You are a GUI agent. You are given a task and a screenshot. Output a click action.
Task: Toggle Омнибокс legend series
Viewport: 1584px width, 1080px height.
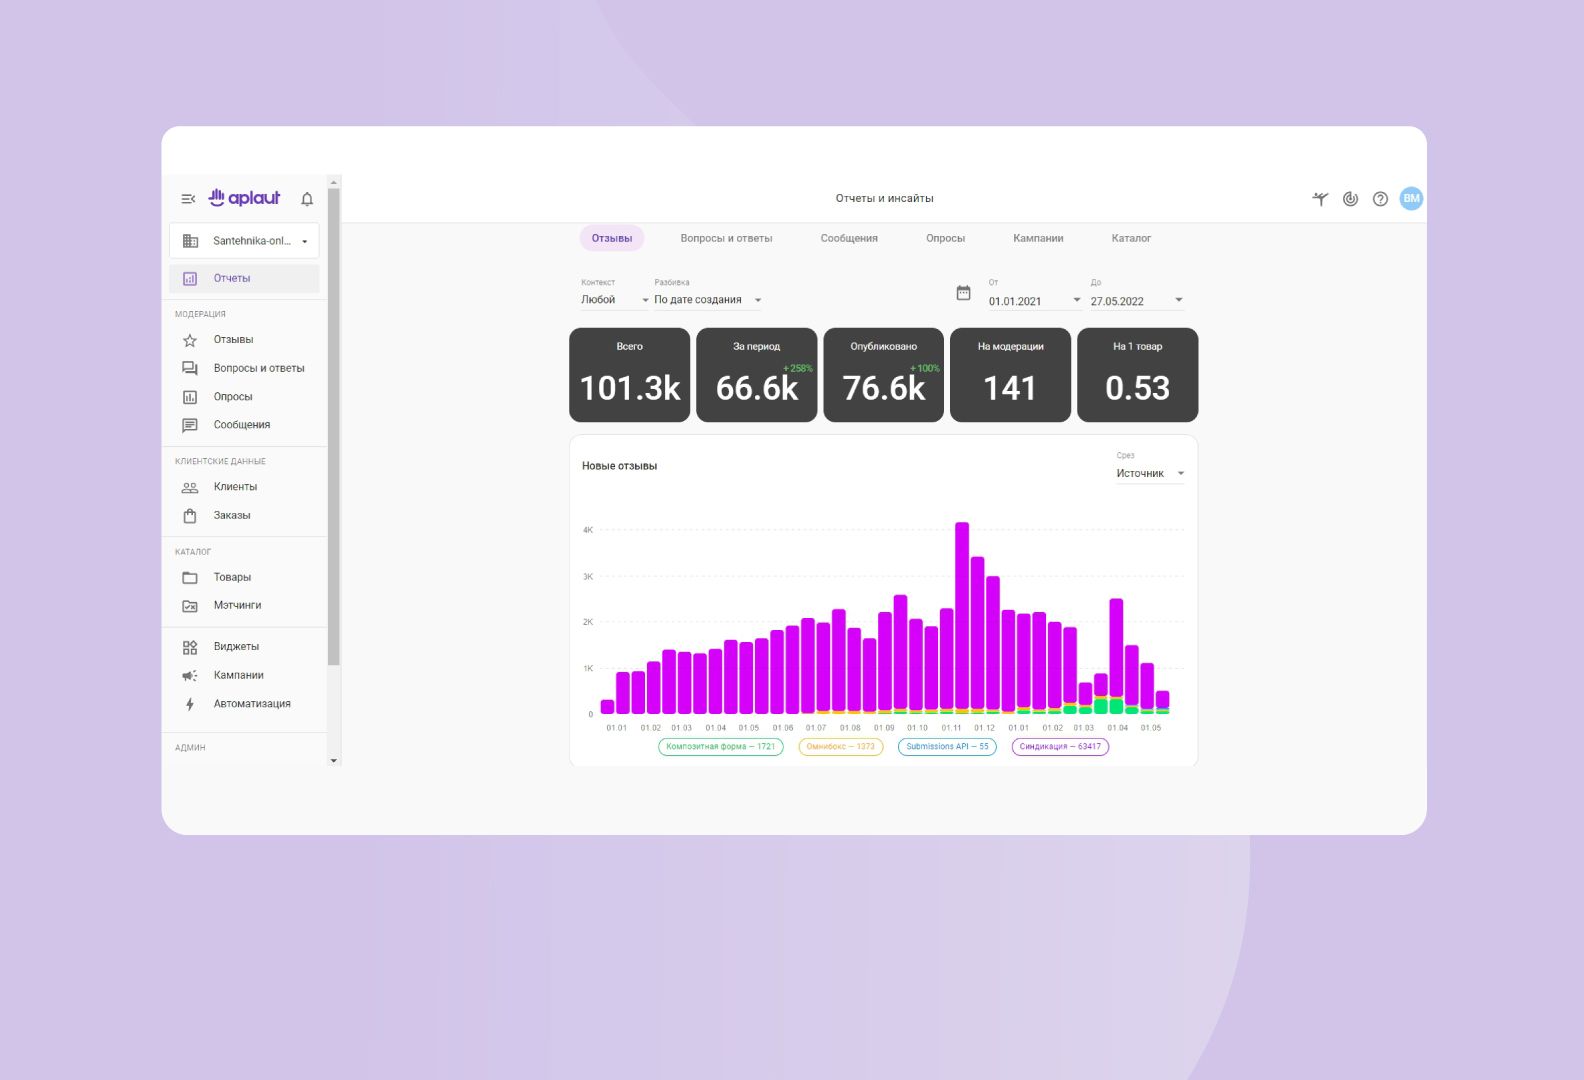click(x=840, y=747)
